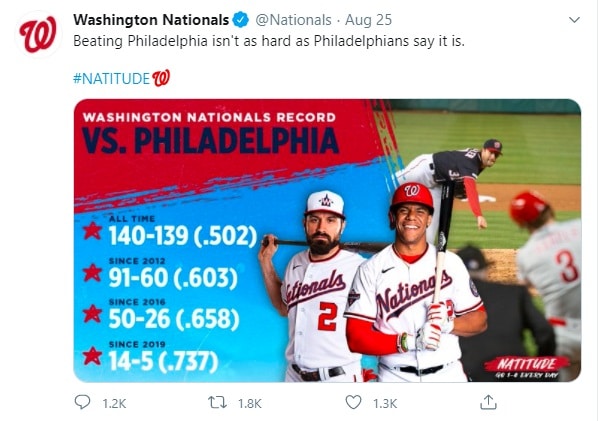Click the 1.3K like count

[x=385, y=403]
